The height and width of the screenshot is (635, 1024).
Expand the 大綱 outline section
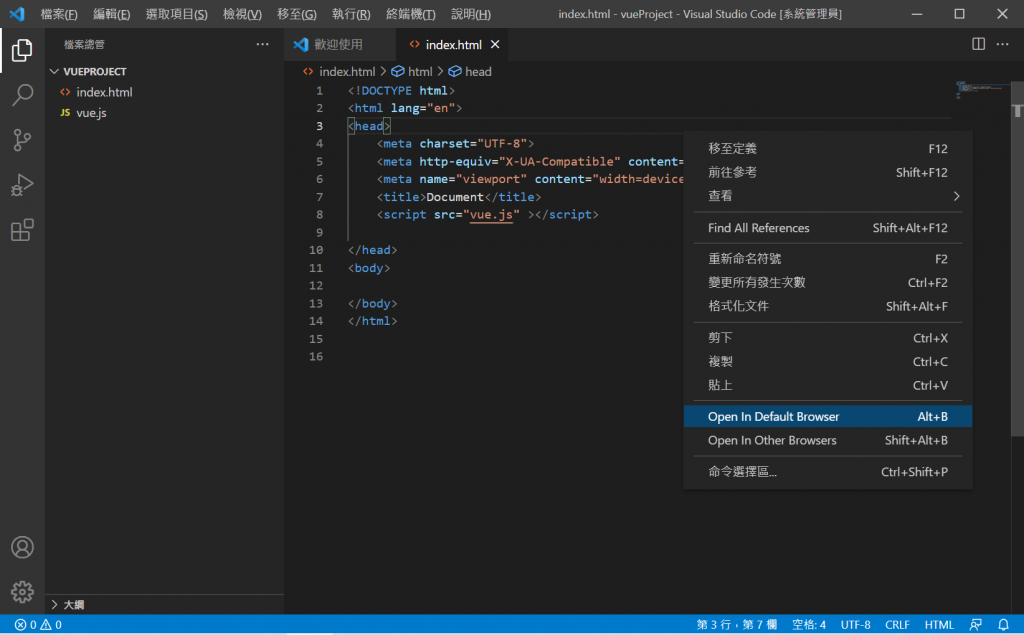tap(54, 605)
